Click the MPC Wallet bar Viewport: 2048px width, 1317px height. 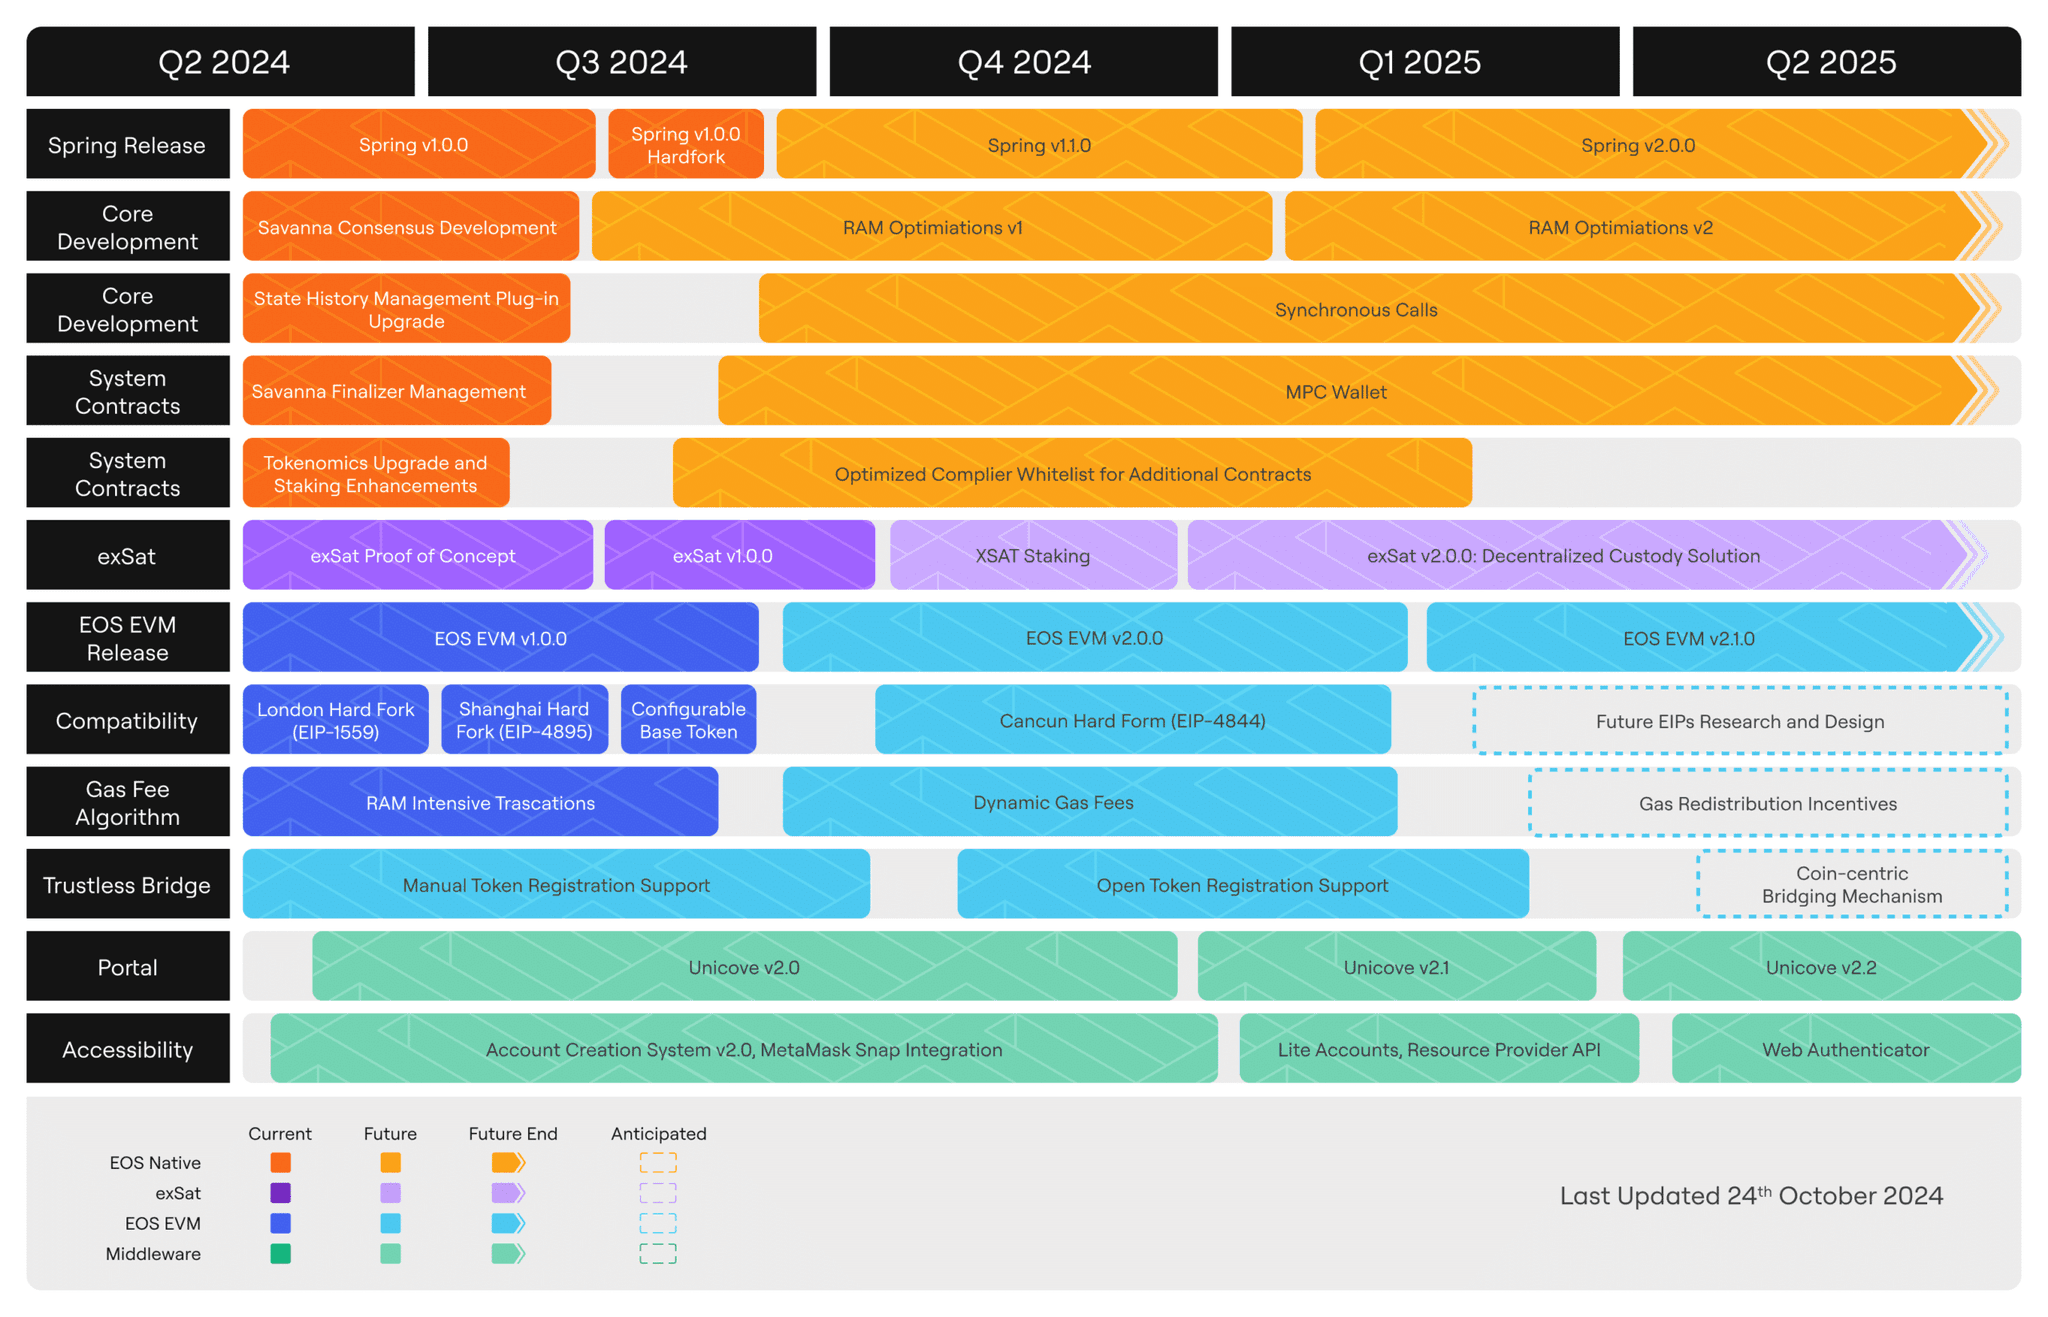coord(1358,391)
